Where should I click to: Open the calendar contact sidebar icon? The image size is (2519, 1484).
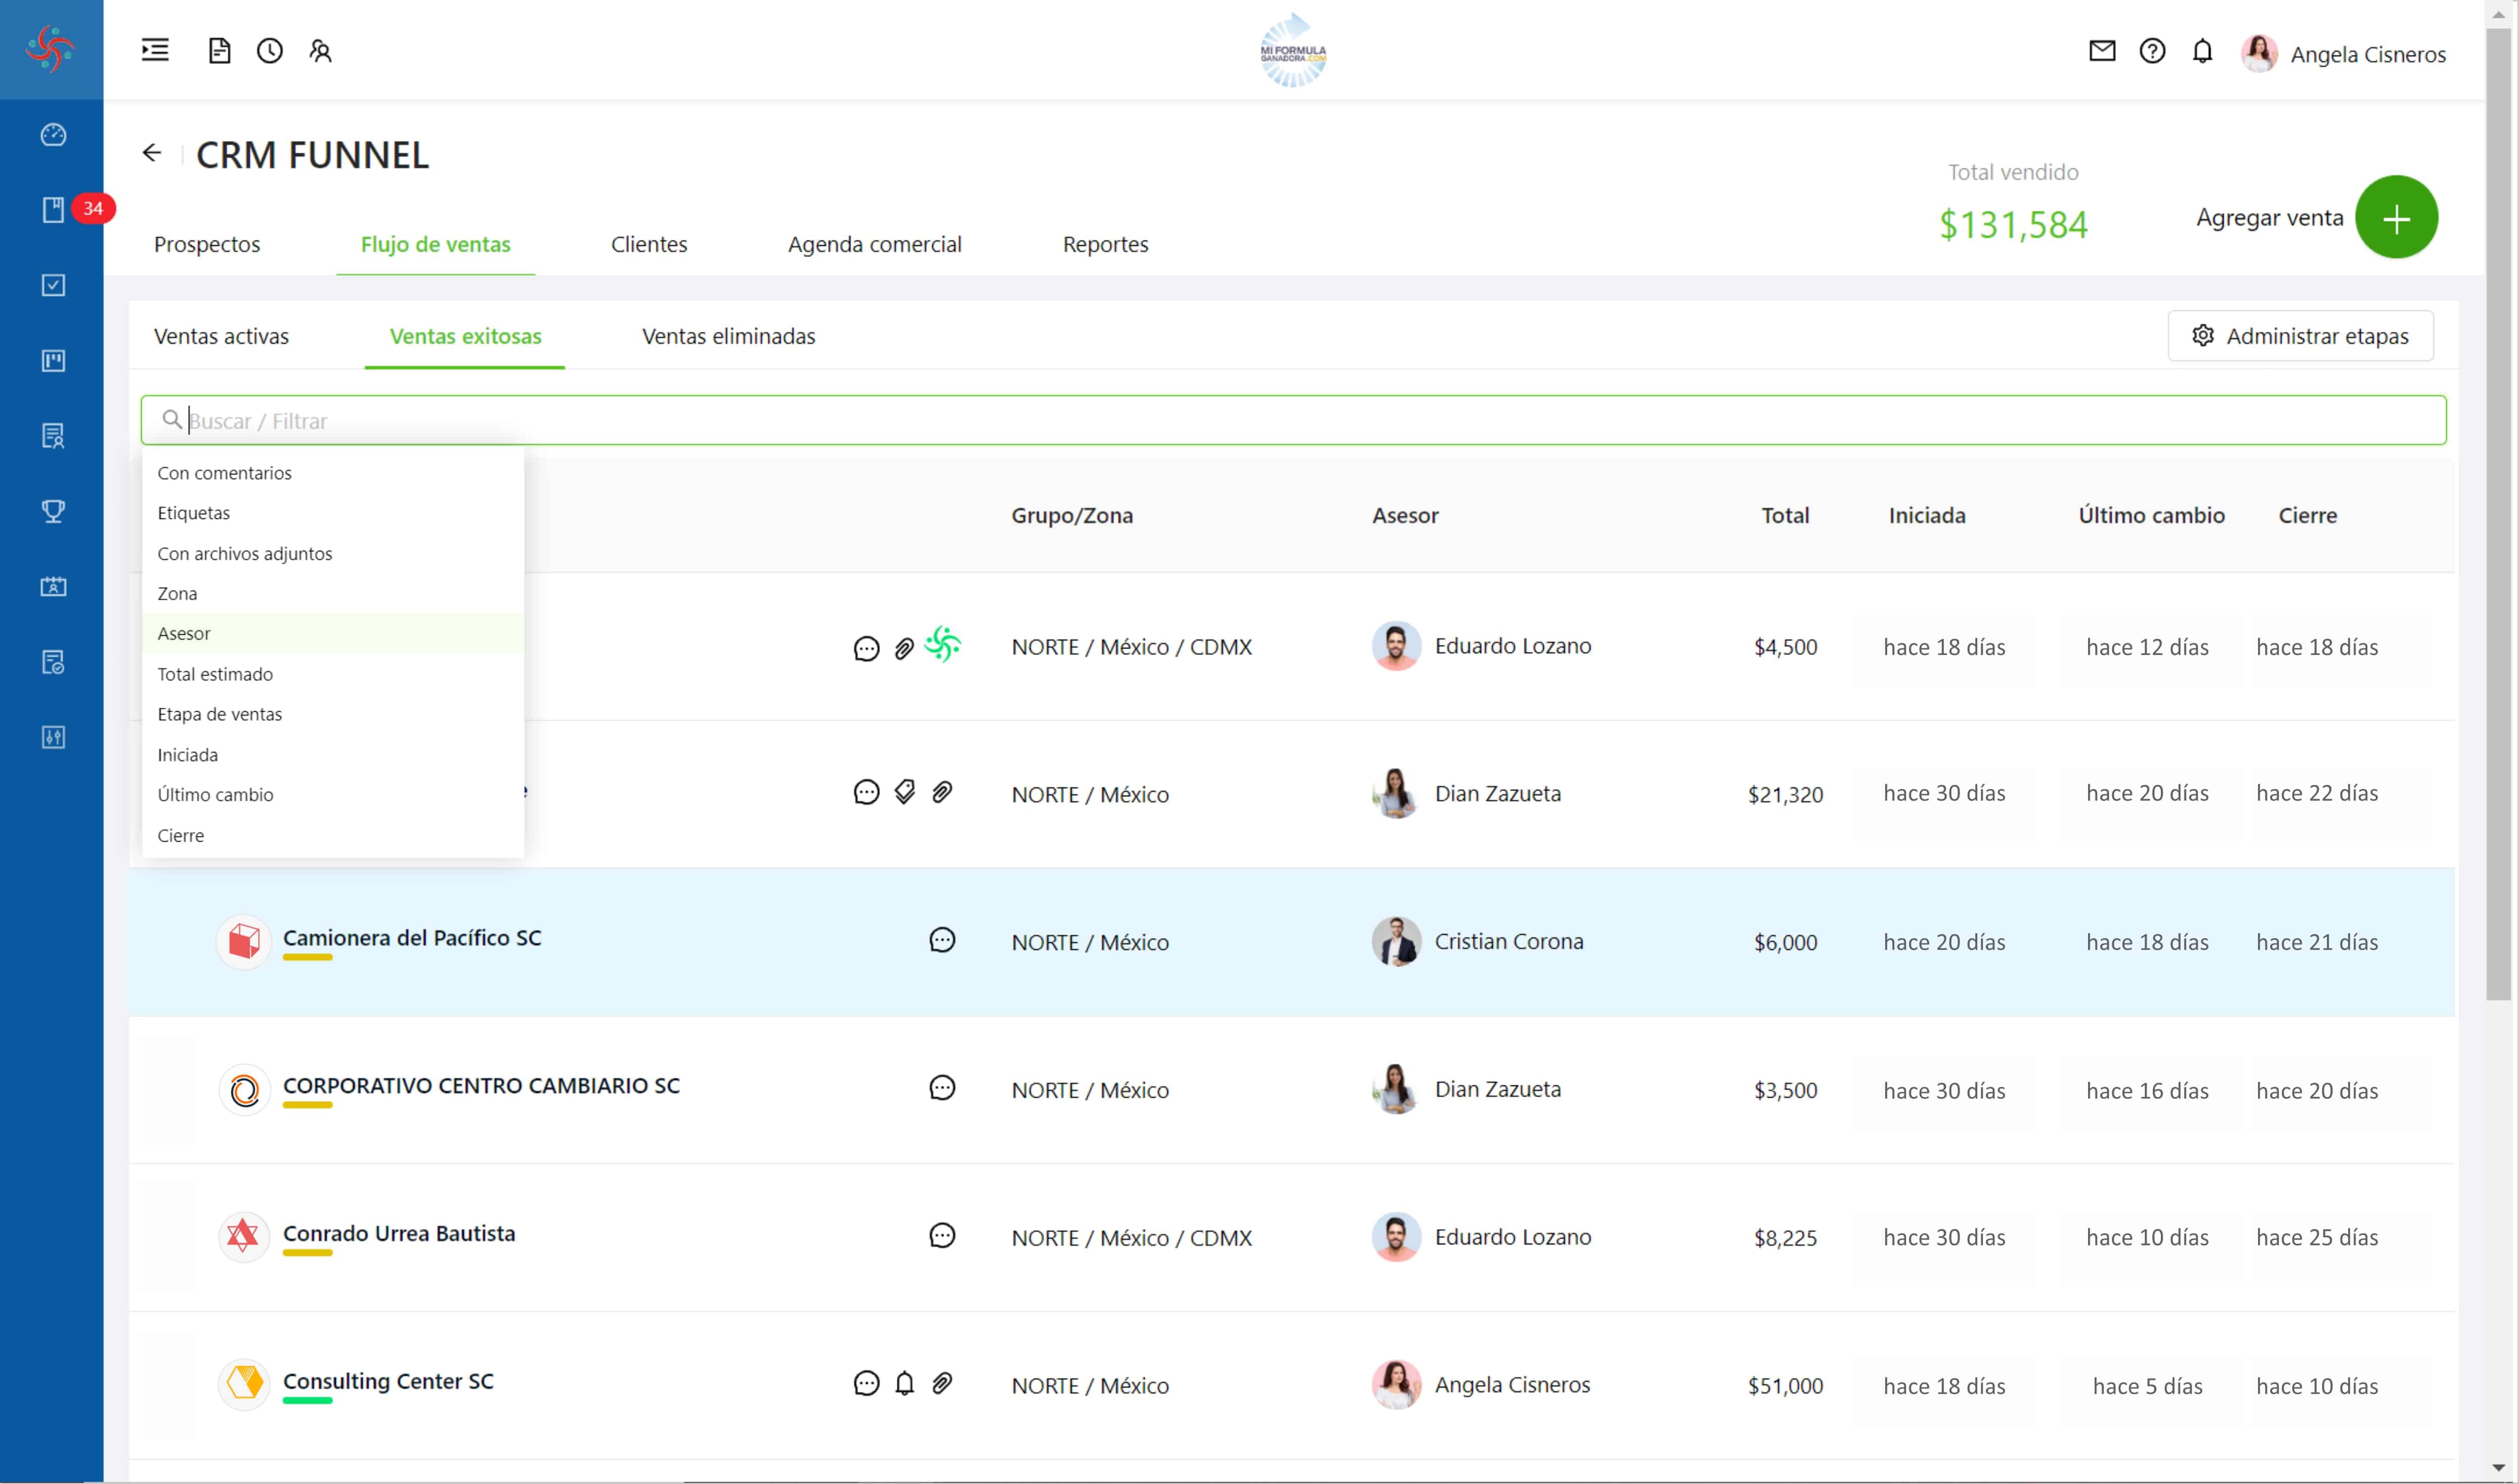click(x=53, y=586)
